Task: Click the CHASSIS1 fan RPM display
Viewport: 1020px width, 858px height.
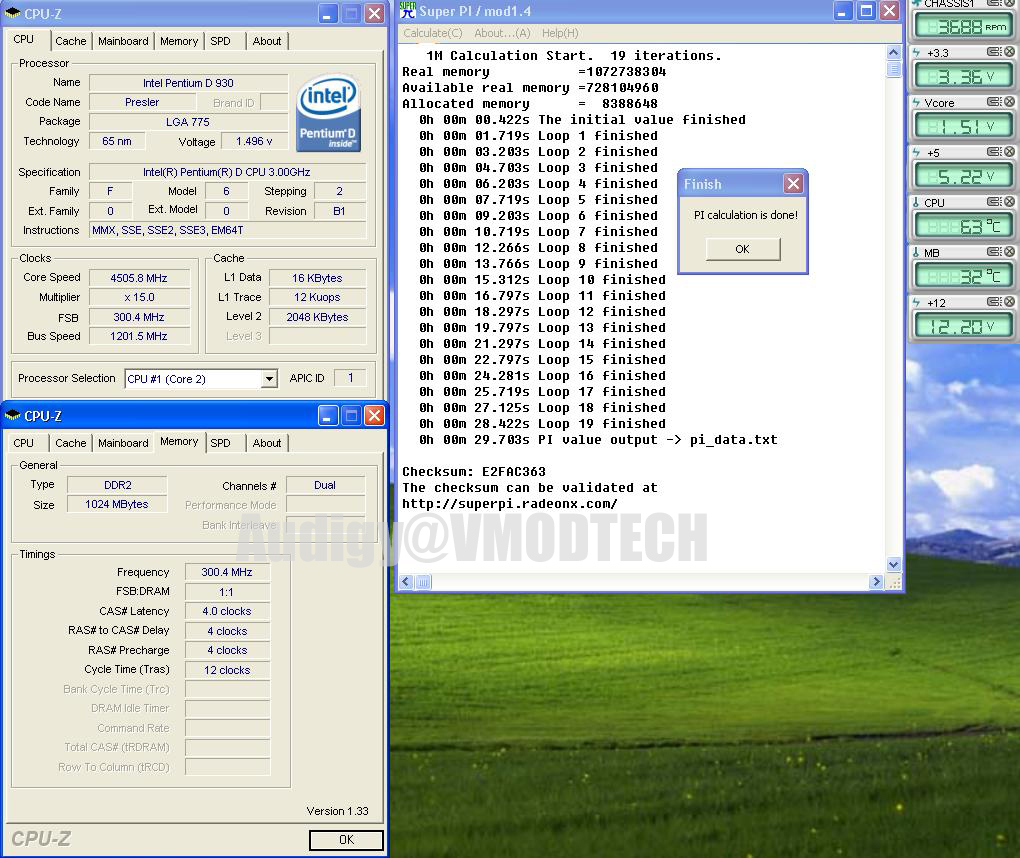Action: [x=963, y=27]
